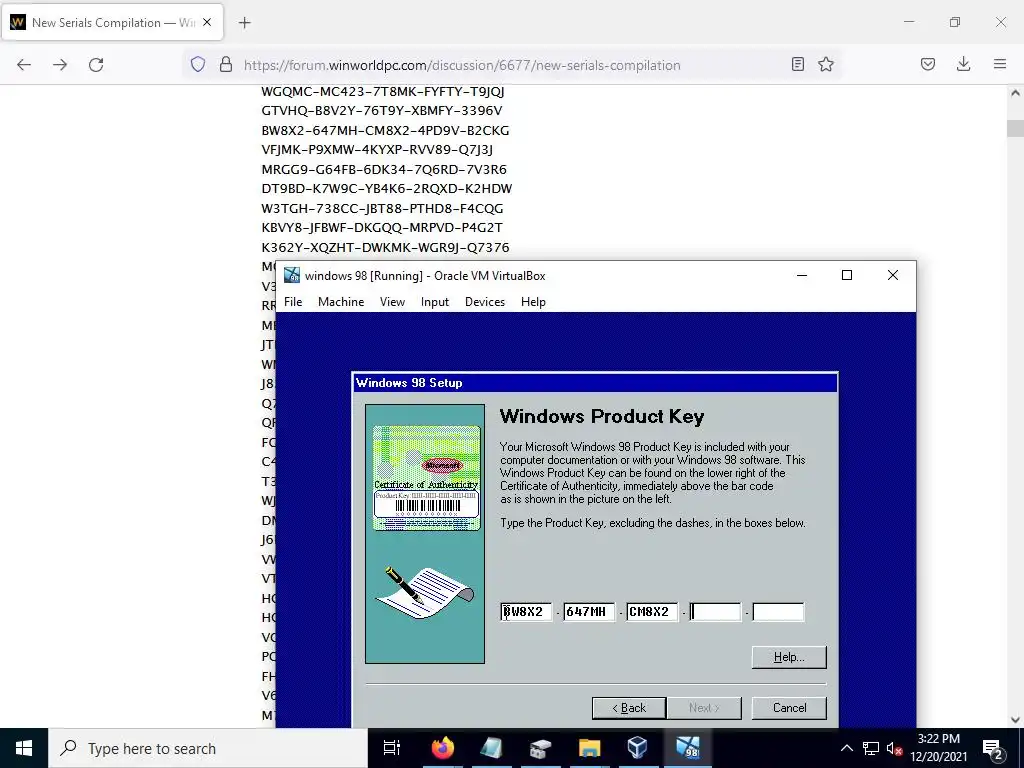The image size is (1024, 768).
Task: Focus the forum.winworldpc.com address bar
Action: click(462, 65)
